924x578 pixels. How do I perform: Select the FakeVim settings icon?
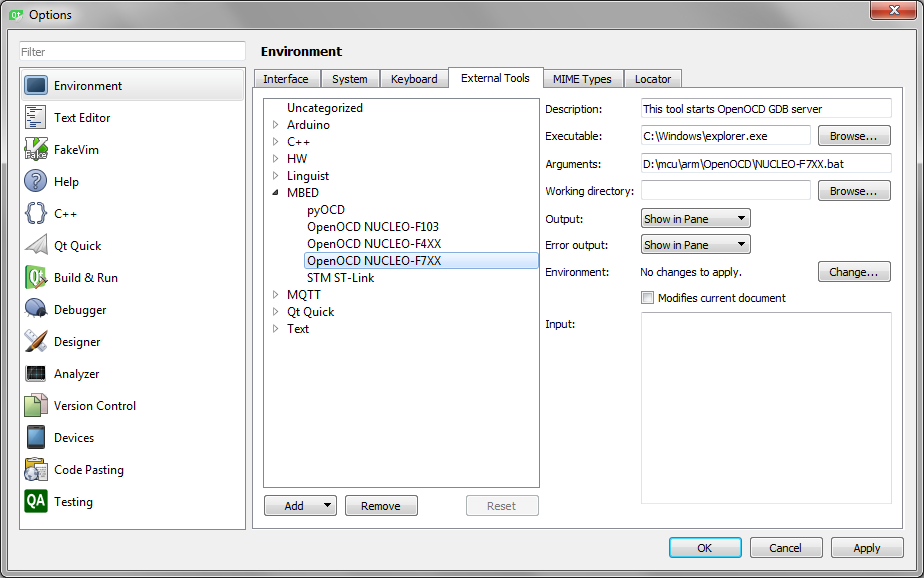pyautogui.click(x=34, y=148)
